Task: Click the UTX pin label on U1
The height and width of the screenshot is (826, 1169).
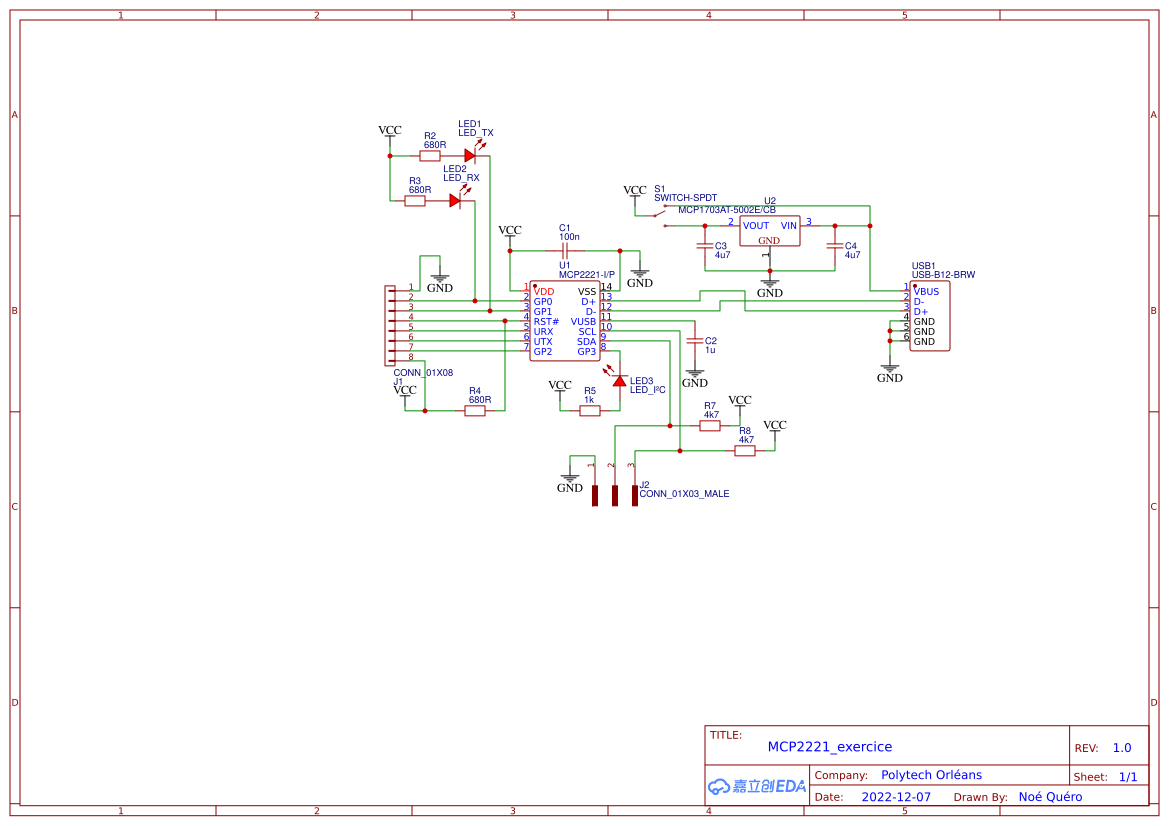Action: coord(543,341)
